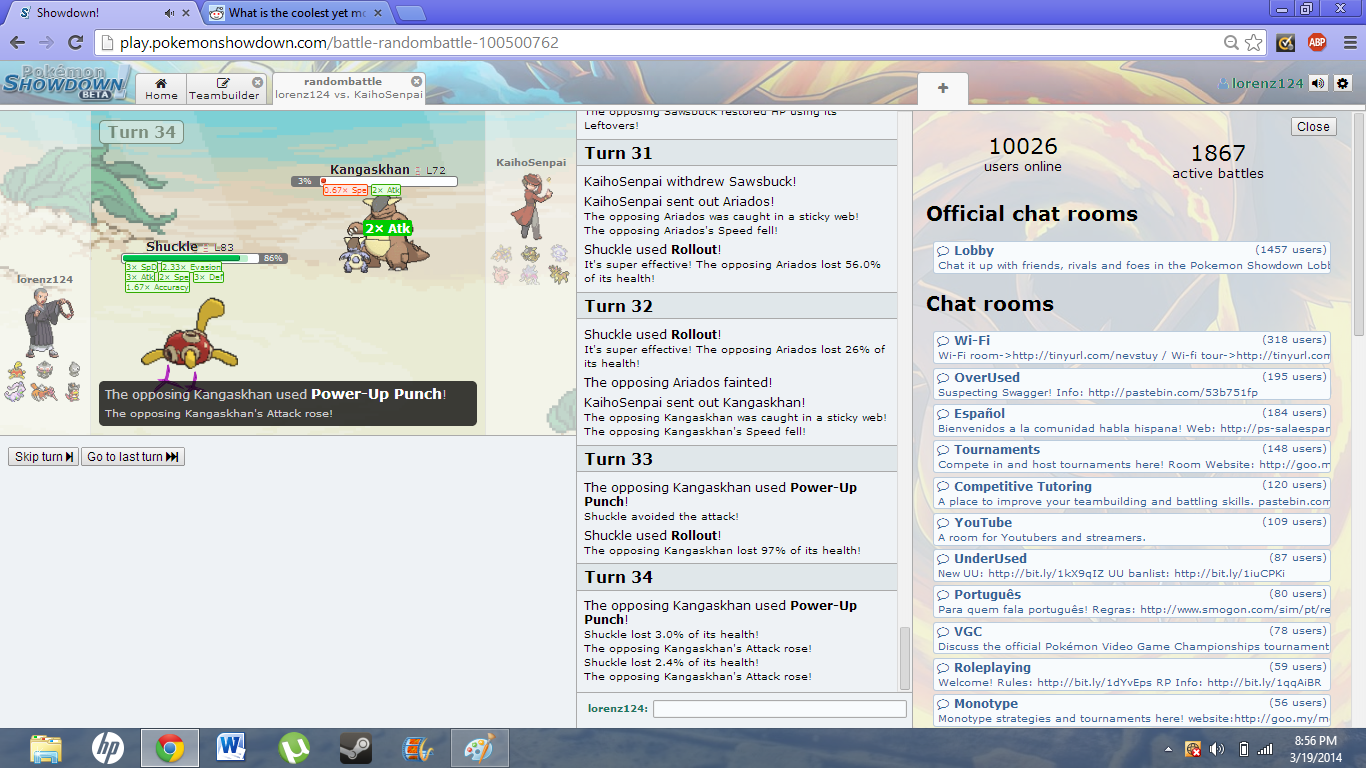Go back in Chrome
Viewport: 1366px width, 768px height.
[x=17, y=42]
